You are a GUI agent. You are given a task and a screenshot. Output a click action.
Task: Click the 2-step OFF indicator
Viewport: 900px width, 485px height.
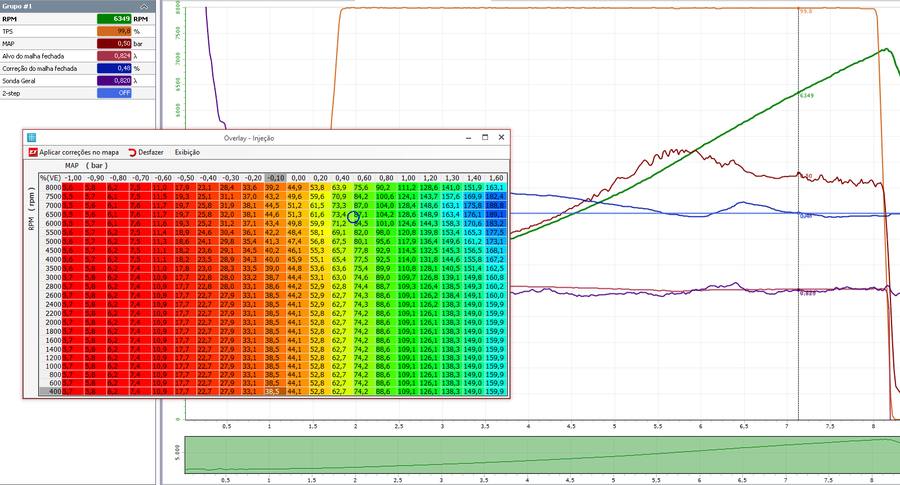coord(114,93)
